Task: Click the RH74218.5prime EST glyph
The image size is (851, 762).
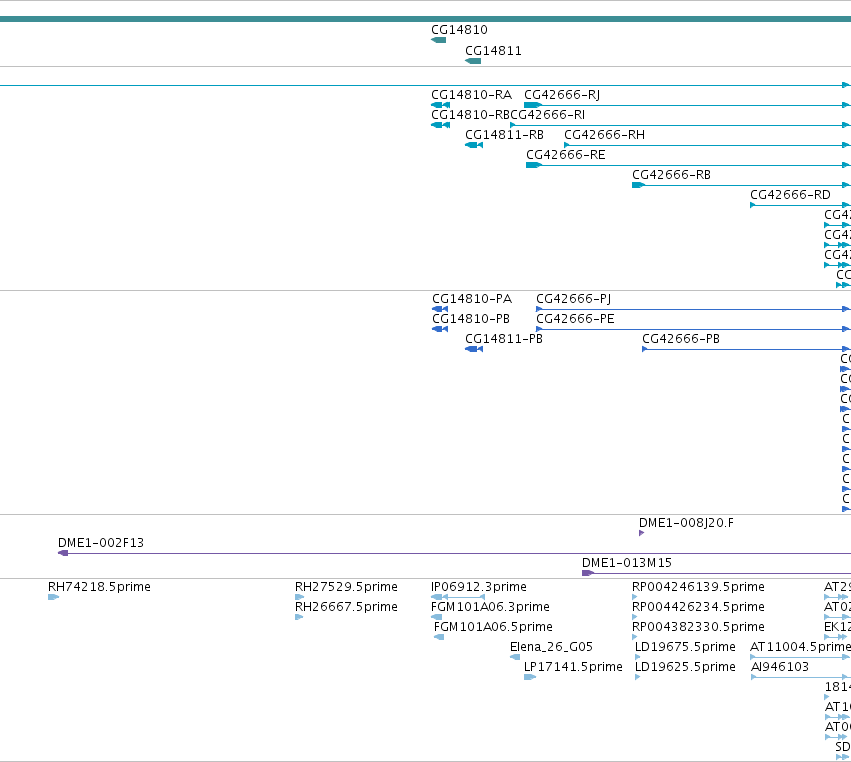Action: coord(53,597)
